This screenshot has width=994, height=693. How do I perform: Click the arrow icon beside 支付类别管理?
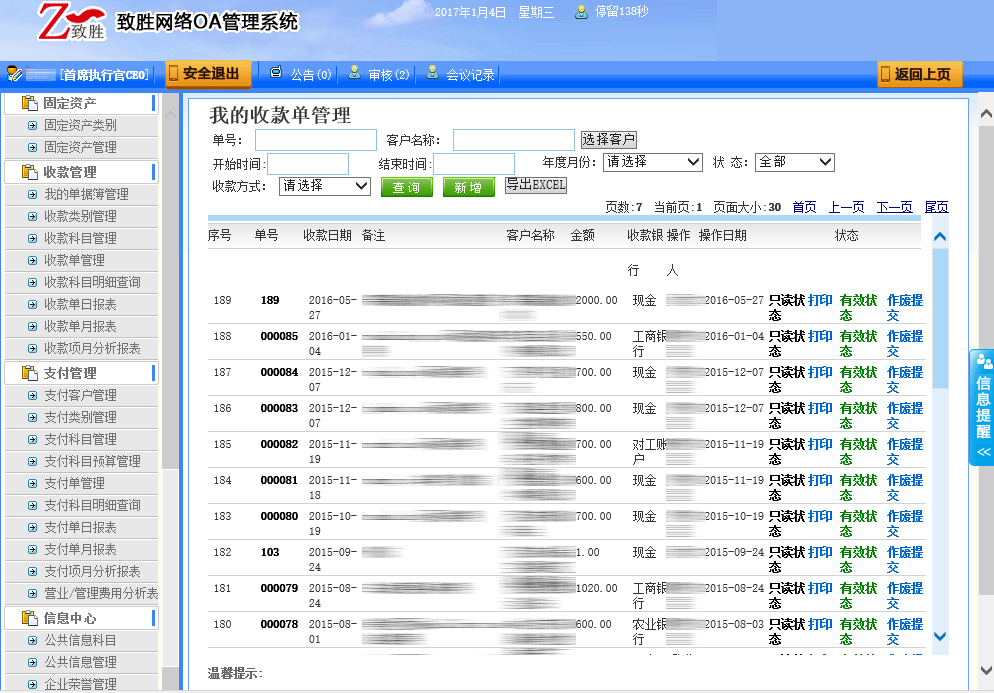pos(32,417)
